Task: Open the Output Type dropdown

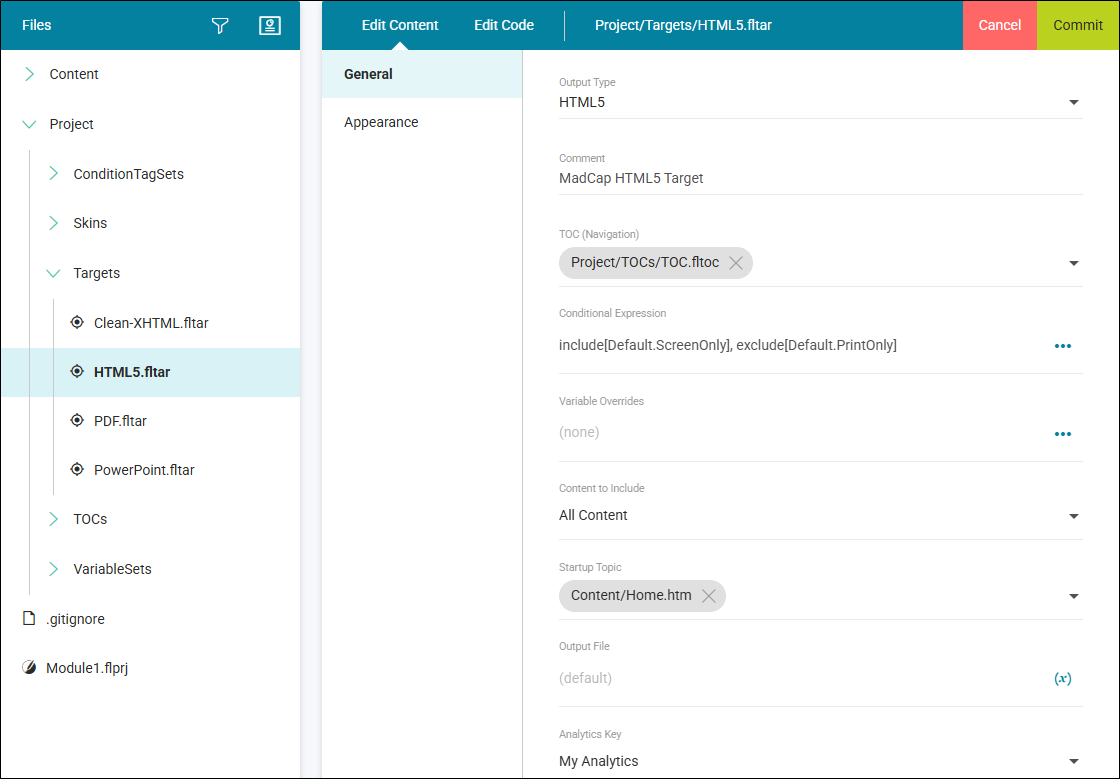Action: (1074, 102)
